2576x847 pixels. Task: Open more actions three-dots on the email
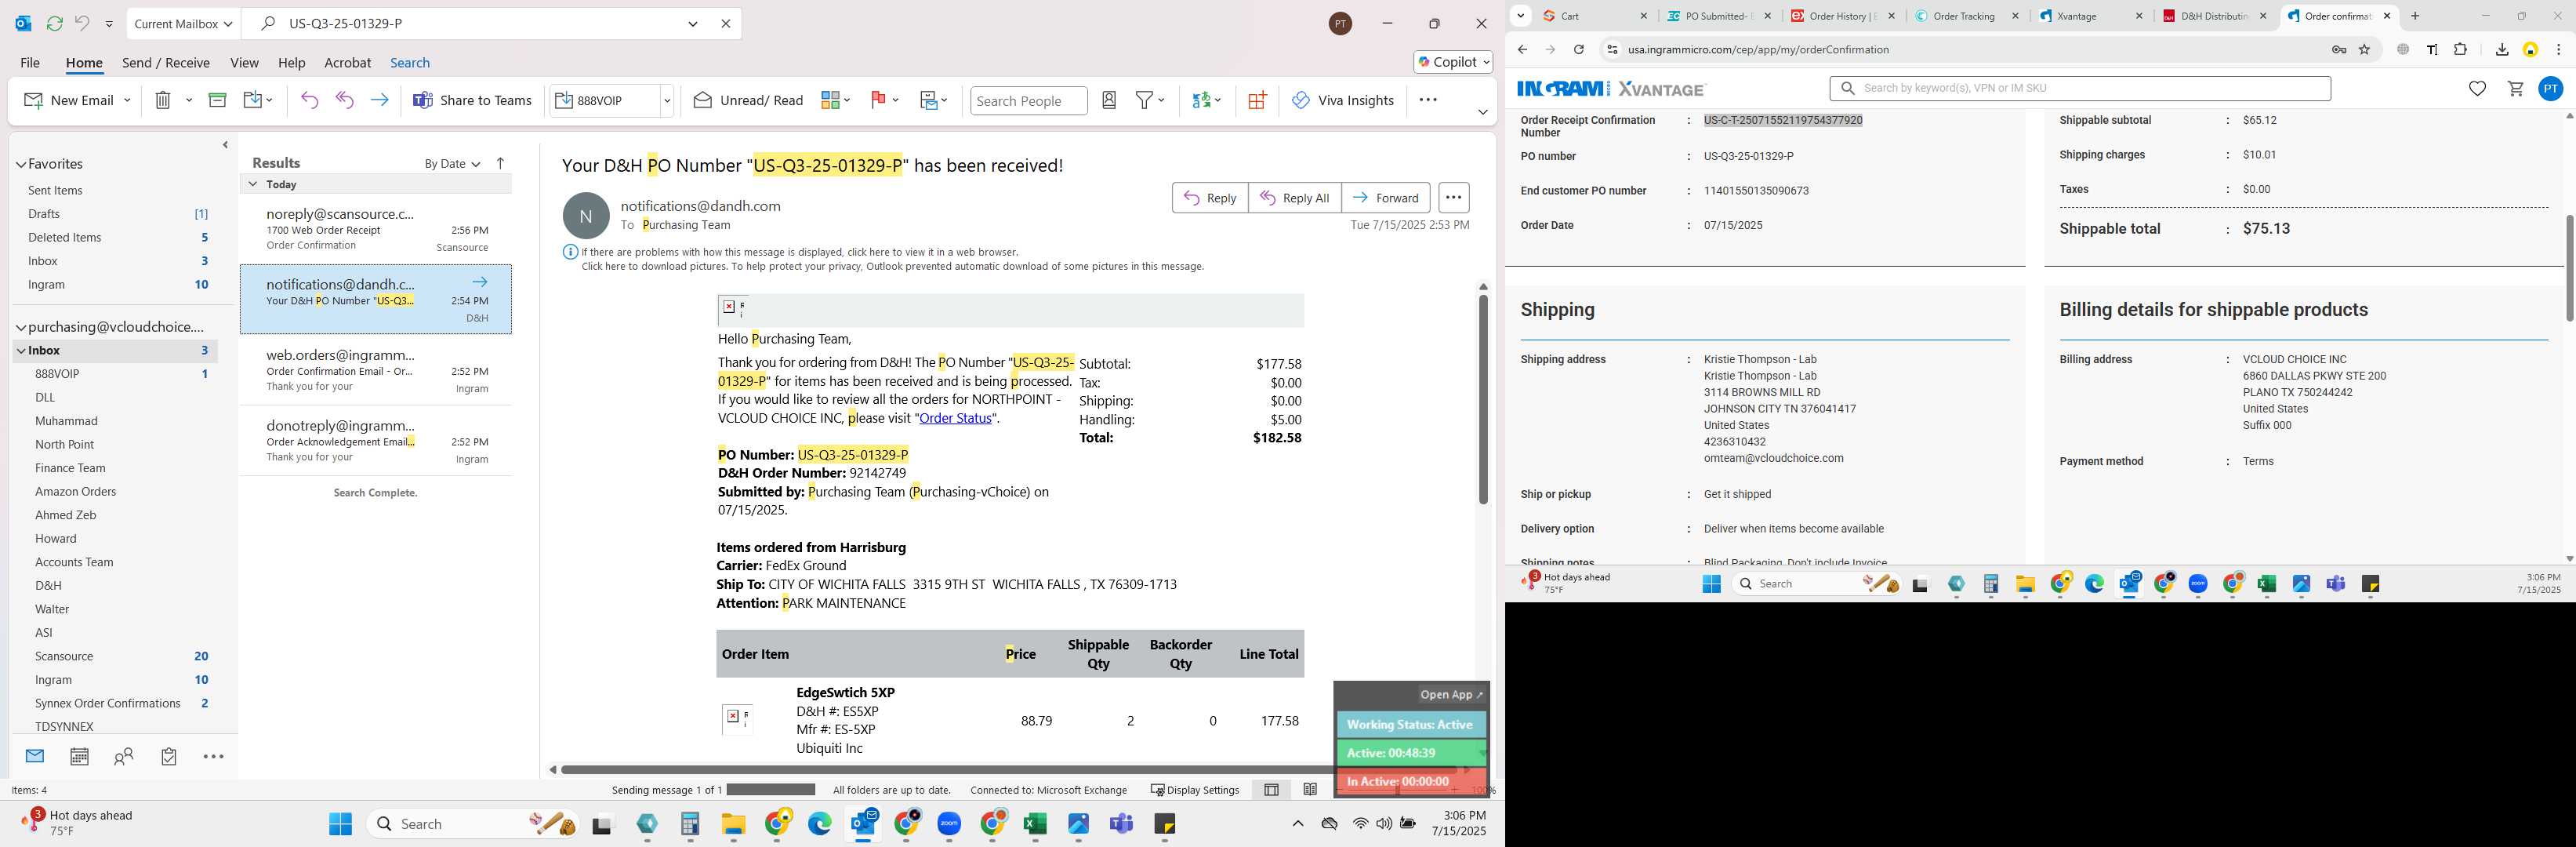(1453, 198)
